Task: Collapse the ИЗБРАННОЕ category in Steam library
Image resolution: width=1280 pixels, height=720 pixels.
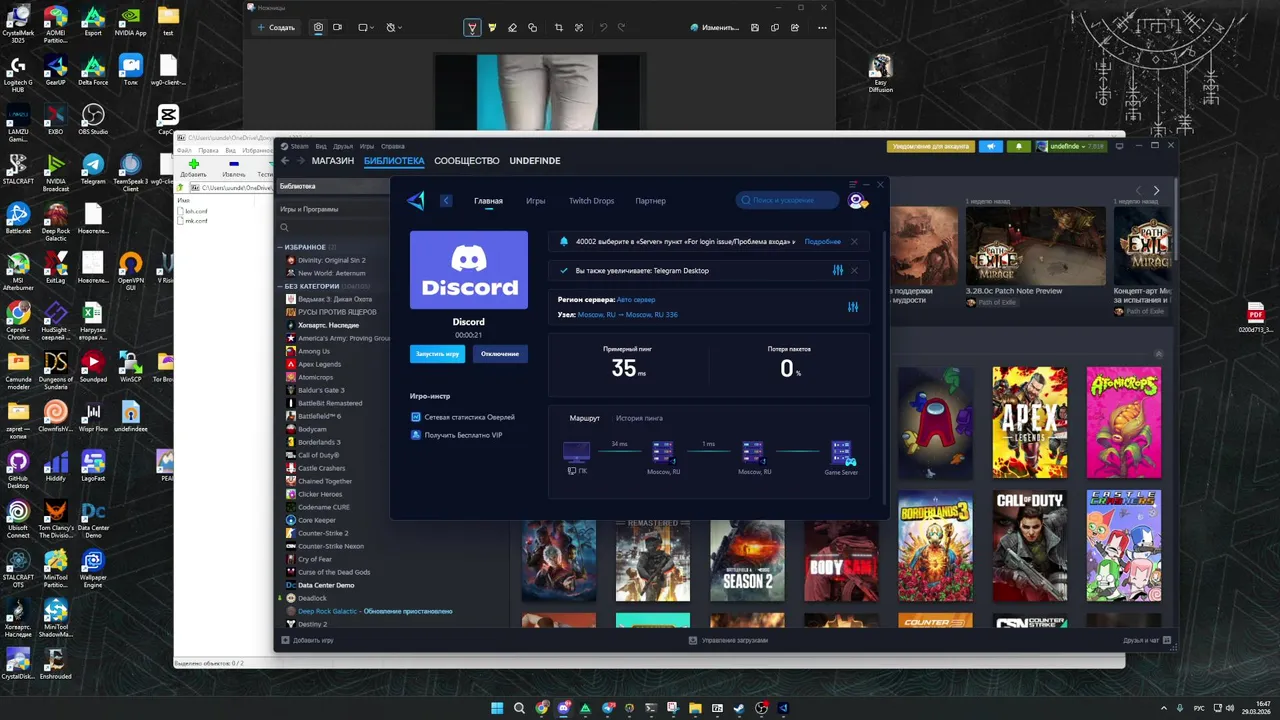Action: [281, 247]
